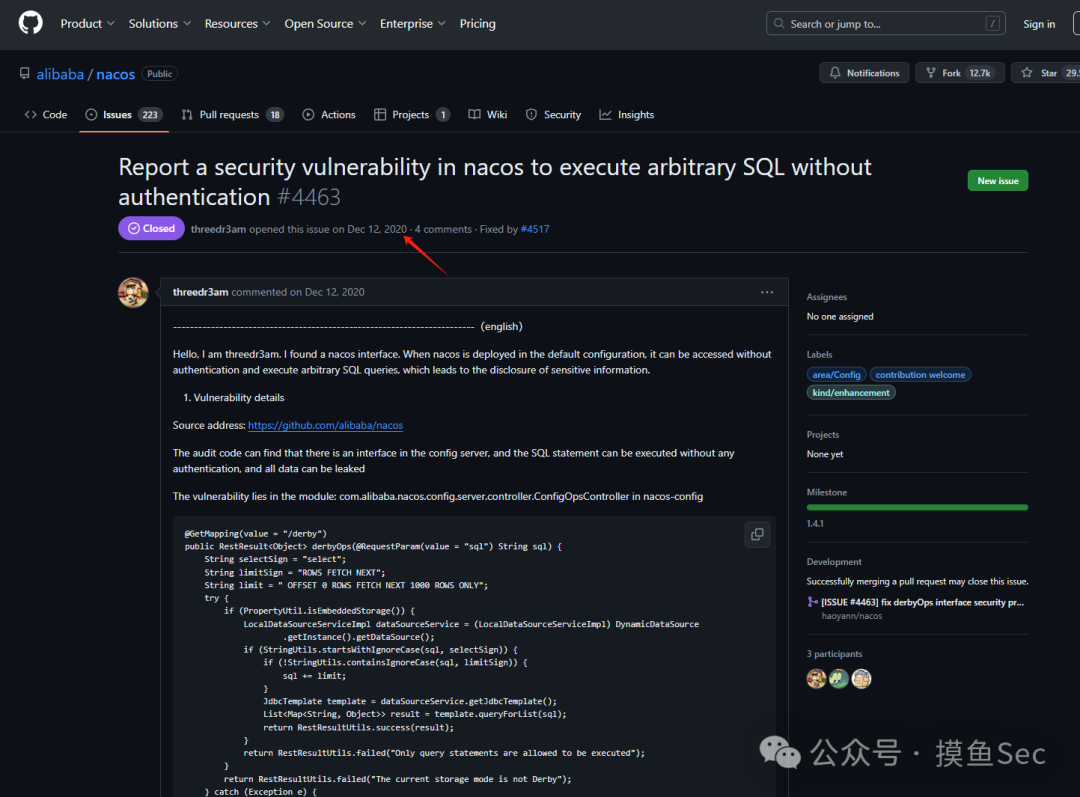Open the alibaba owner link
1080x797 pixels.
[x=60, y=74]
